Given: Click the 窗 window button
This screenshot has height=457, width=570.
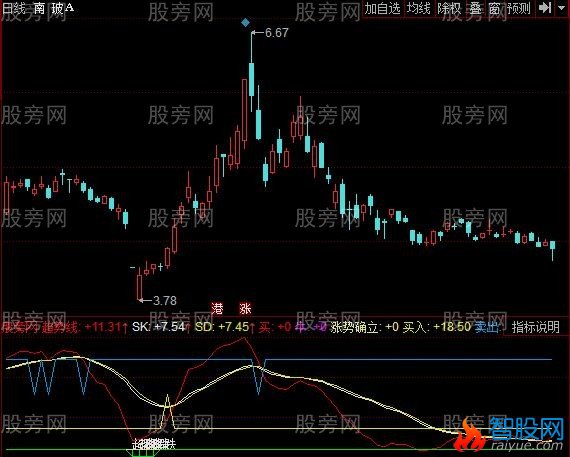Looking at the screenshot, I should tap(494, 8).
